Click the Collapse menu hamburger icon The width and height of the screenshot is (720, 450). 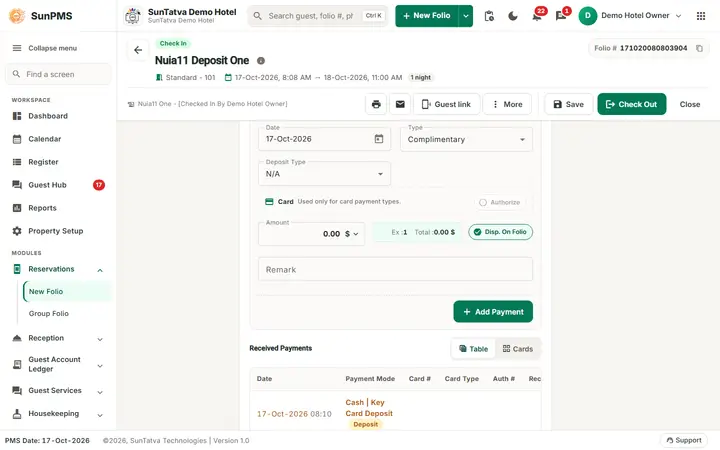(x=17, y=48)
